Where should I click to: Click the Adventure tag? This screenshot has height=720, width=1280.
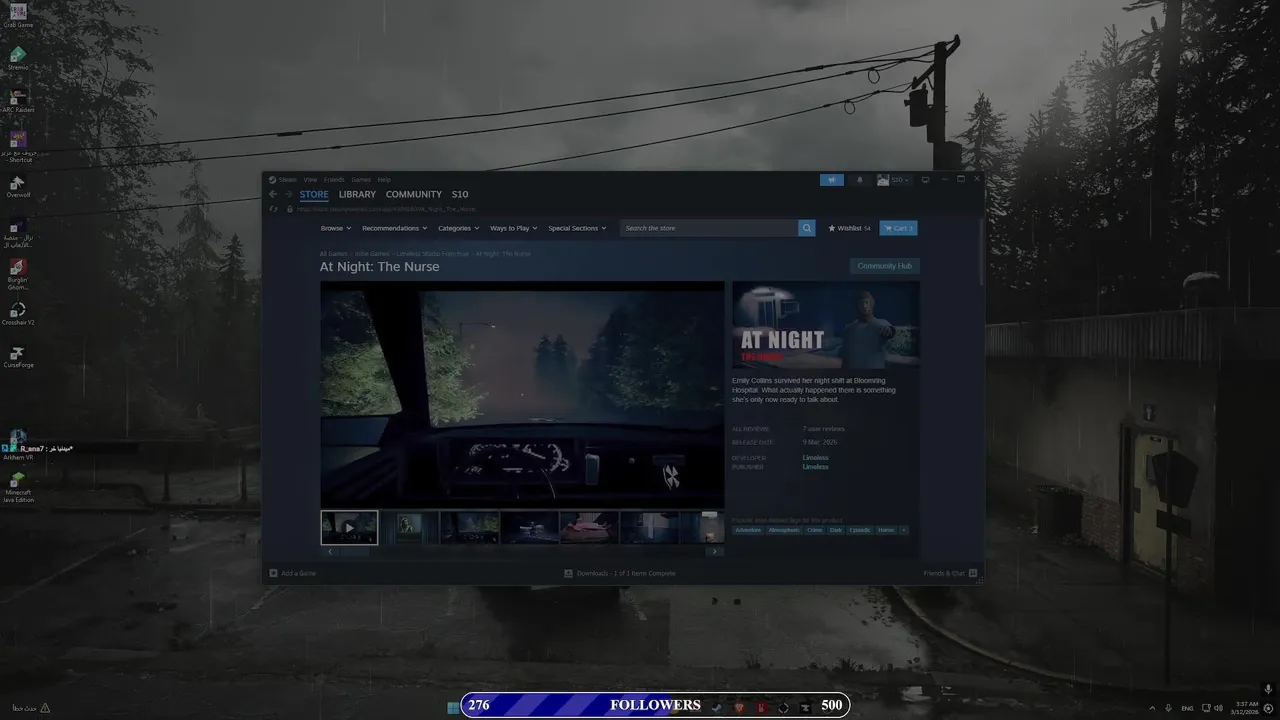748,530
